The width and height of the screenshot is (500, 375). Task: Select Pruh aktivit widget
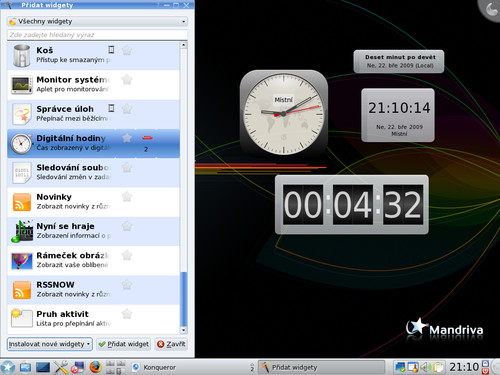pyautogui.click(x=93, y=320)
